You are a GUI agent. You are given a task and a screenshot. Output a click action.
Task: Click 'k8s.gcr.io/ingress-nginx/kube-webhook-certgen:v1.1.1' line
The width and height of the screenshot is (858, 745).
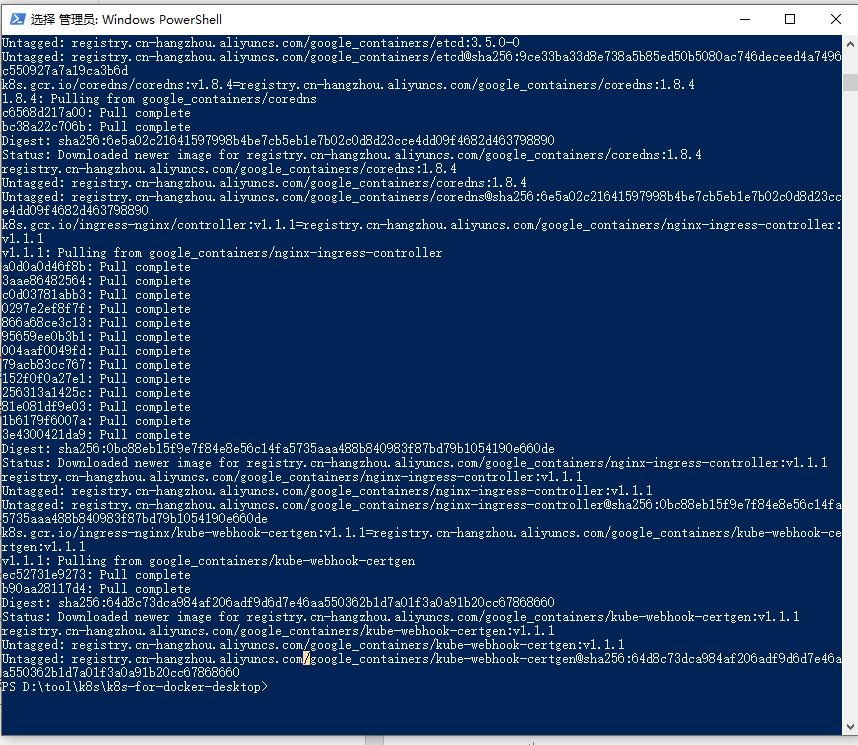point(421,540)
